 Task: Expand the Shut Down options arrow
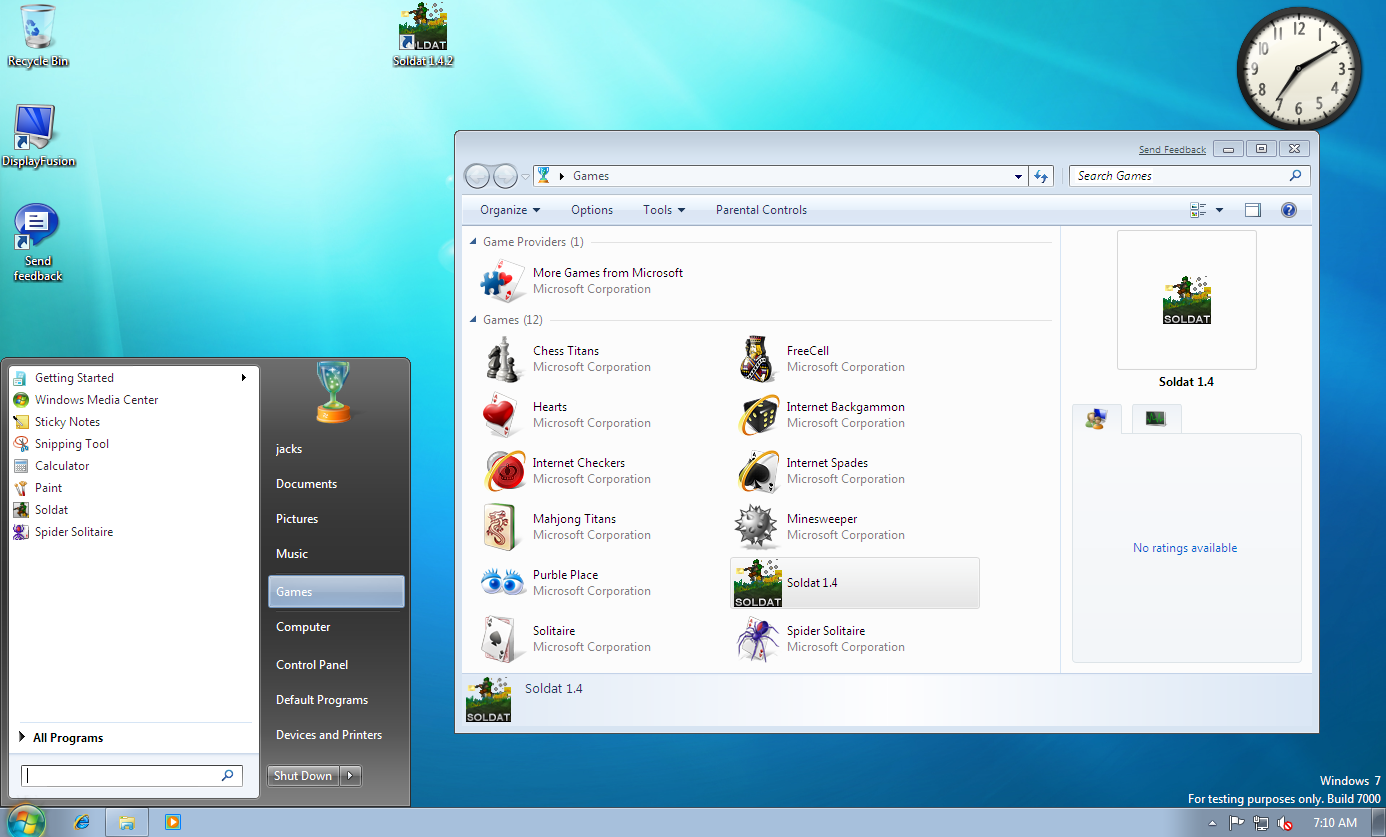click(x=350, y=776)
